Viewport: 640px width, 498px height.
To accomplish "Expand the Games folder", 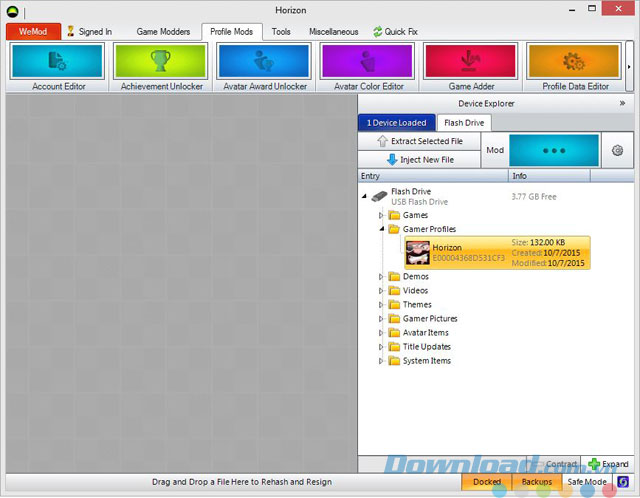I will click(x=381, y=215).
